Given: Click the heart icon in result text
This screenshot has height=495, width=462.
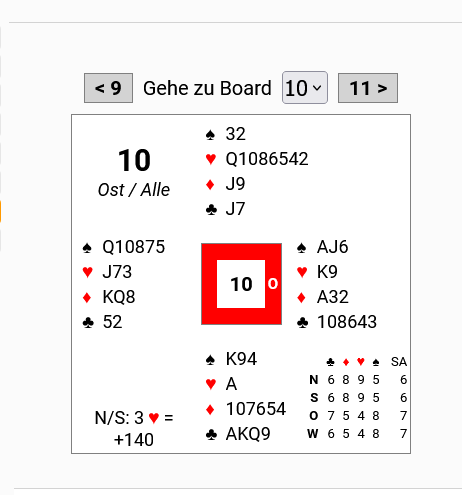Looking at the screenshot, I should click(154, 418).
